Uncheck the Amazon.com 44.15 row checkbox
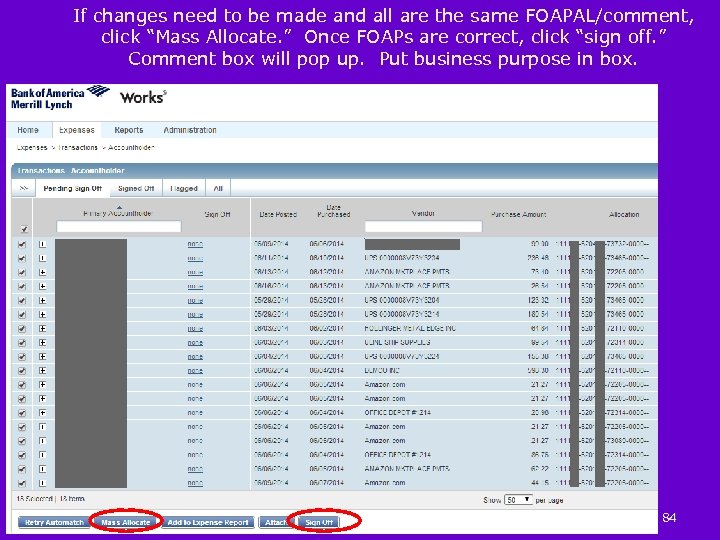Image resolution: width=720 pixels, height=540 pixels. click(x=22, y=483)
